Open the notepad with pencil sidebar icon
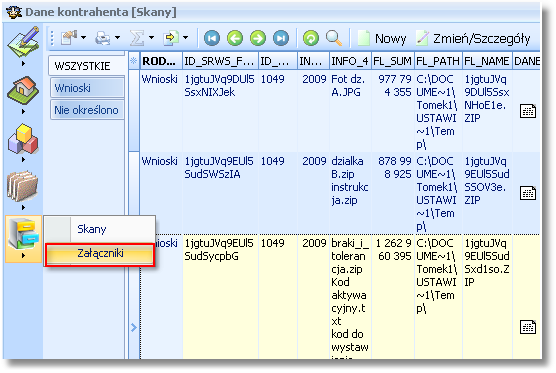 (x=23, y=41)
